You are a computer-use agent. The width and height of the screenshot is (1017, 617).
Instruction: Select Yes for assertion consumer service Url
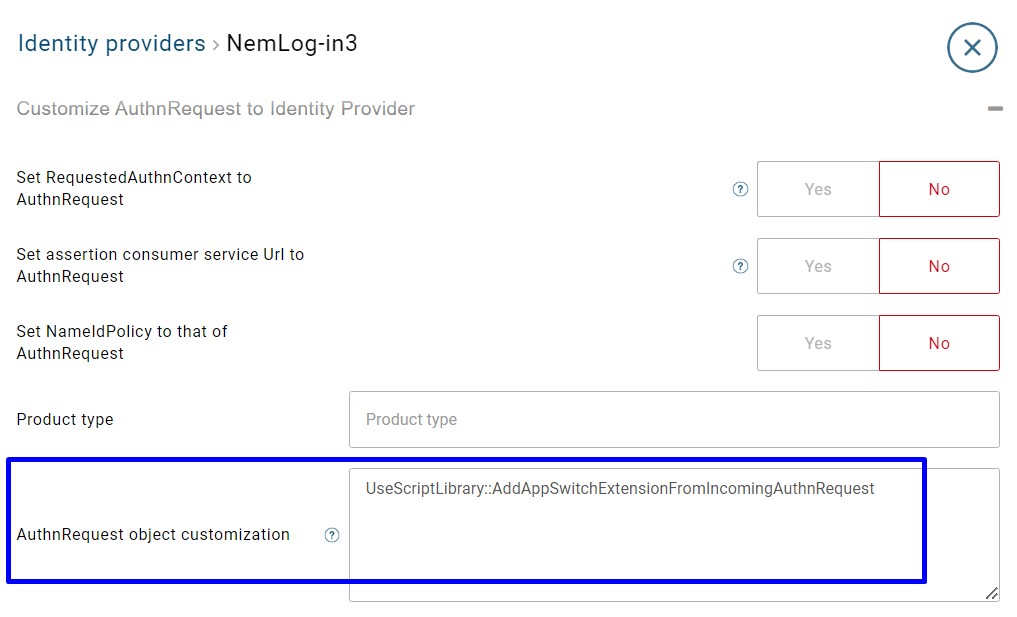point(817,266)
